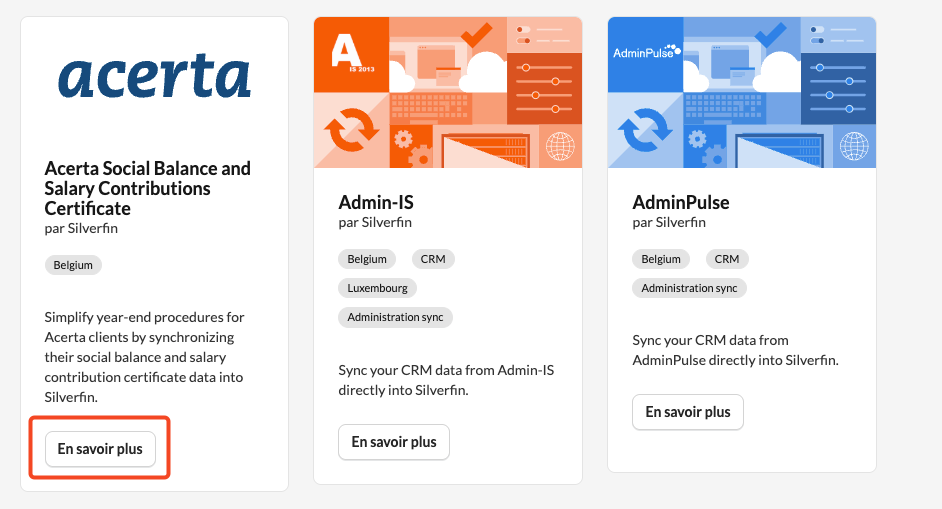
Task: Click the Acerta card description text
Action: (144, 357)
